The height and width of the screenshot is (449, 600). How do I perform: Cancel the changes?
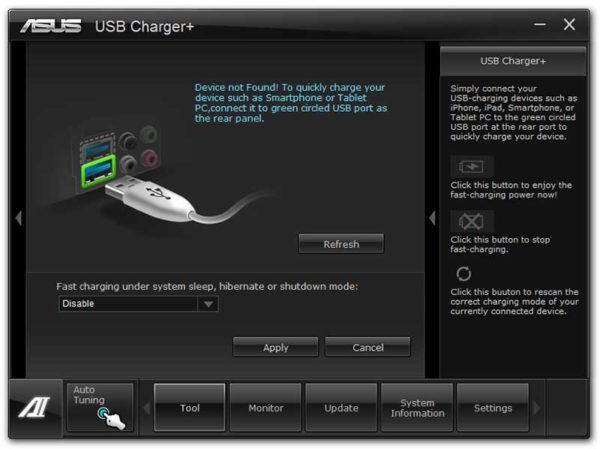coord(368,347)
